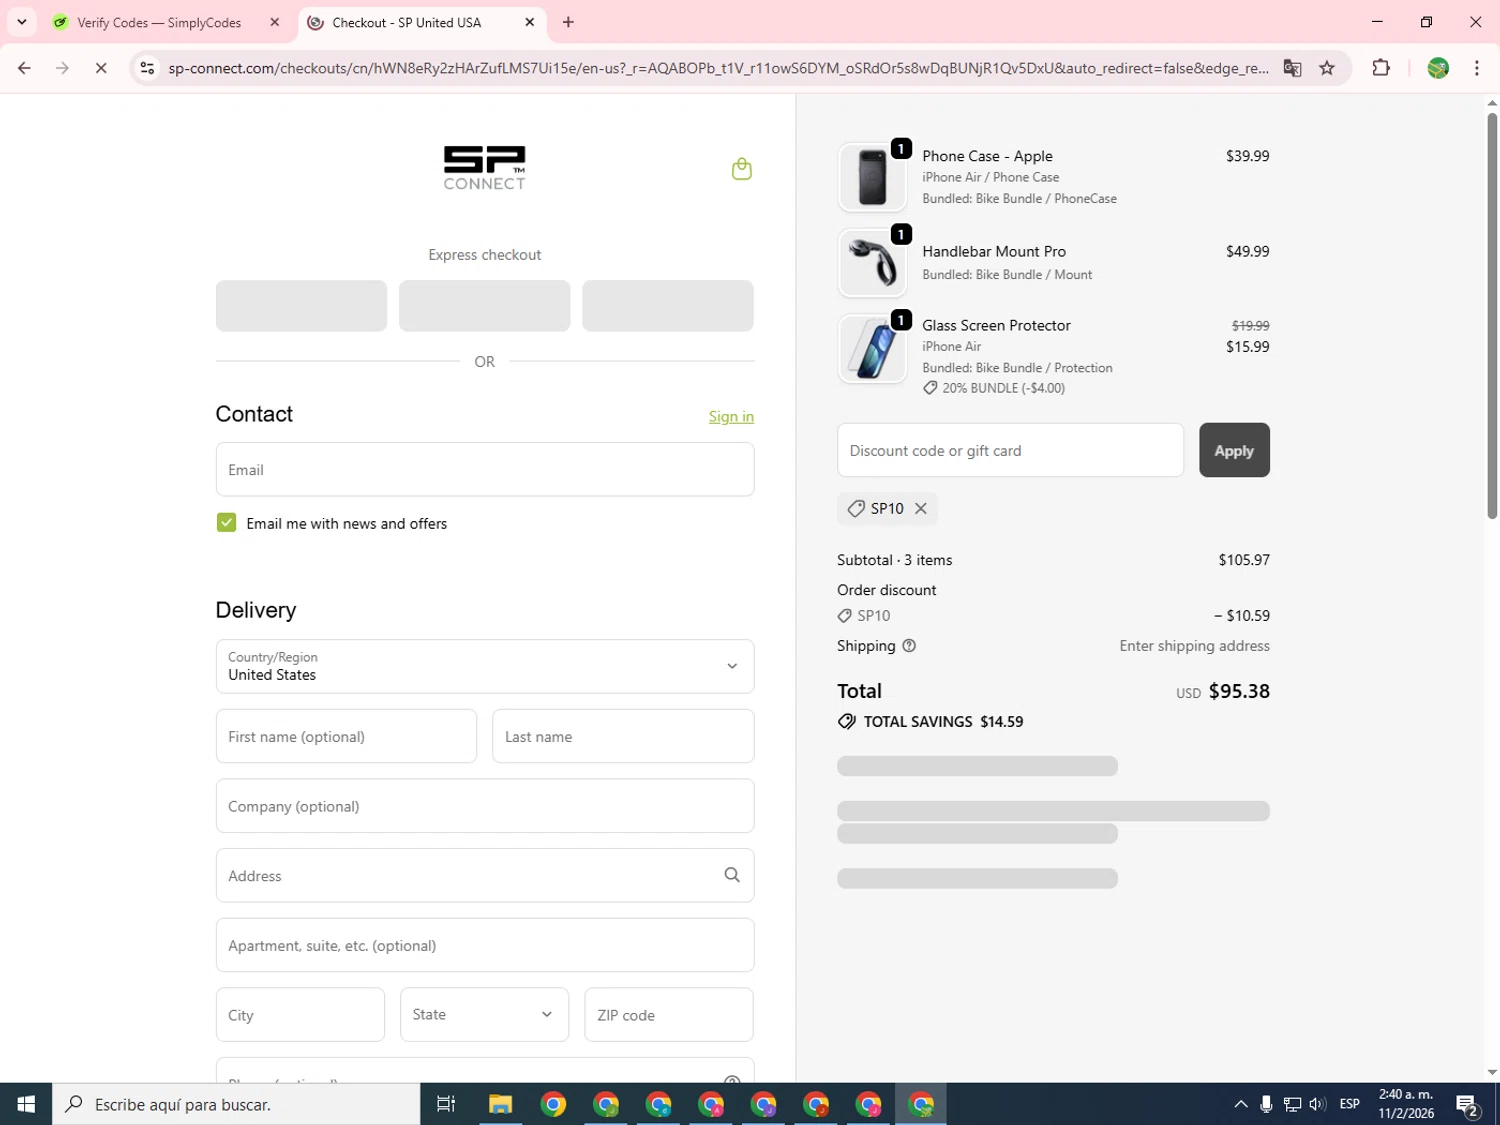Remove the SP10 discount code tag
The image size is (1500, 1125).
[921, 508]
